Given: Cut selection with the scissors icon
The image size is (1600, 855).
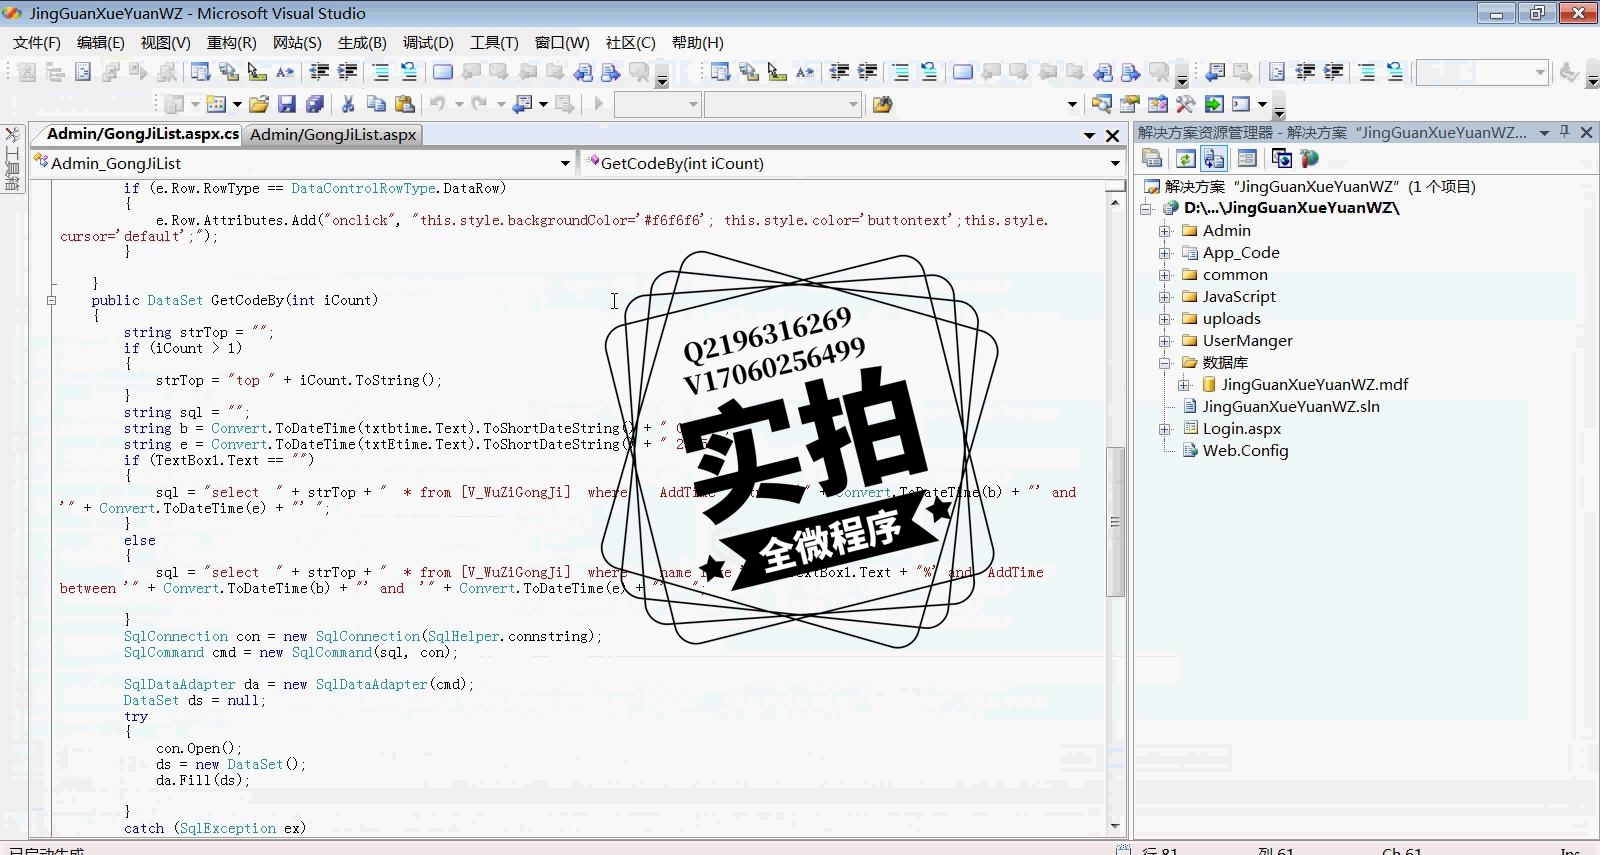Looking at the screenshot, I should [x=348, y=104].
